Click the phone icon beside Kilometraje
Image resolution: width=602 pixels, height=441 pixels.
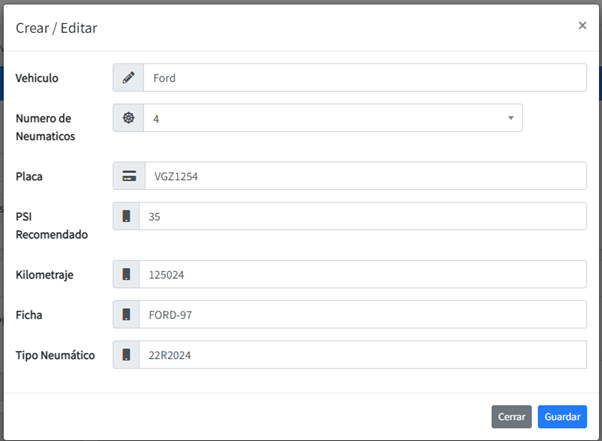[126, 274]
